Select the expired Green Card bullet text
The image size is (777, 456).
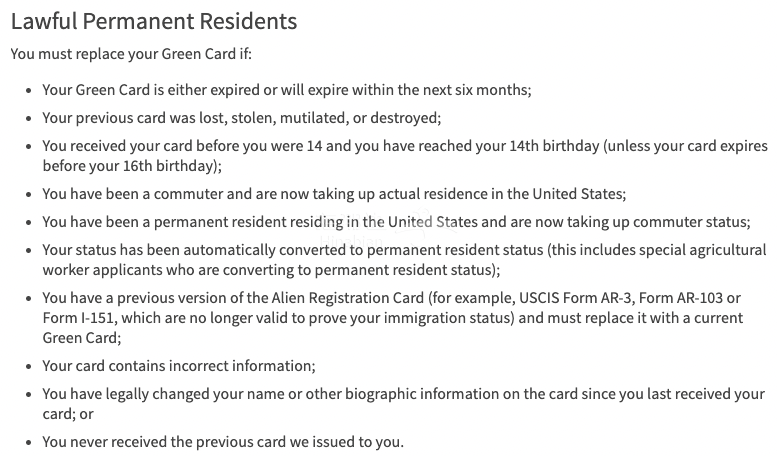click(x=286, y=89)
